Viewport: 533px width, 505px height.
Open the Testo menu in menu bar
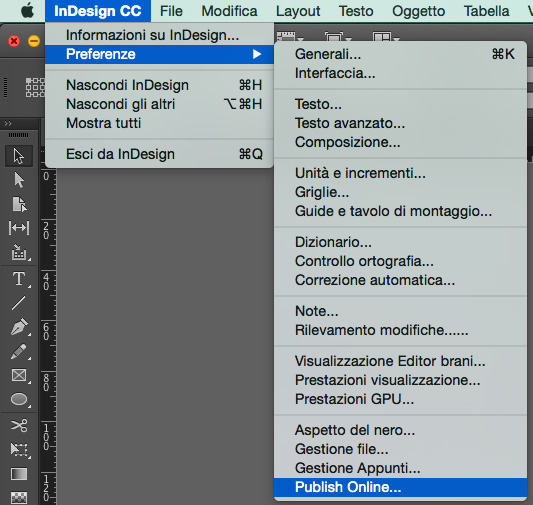tap(356, 11)
